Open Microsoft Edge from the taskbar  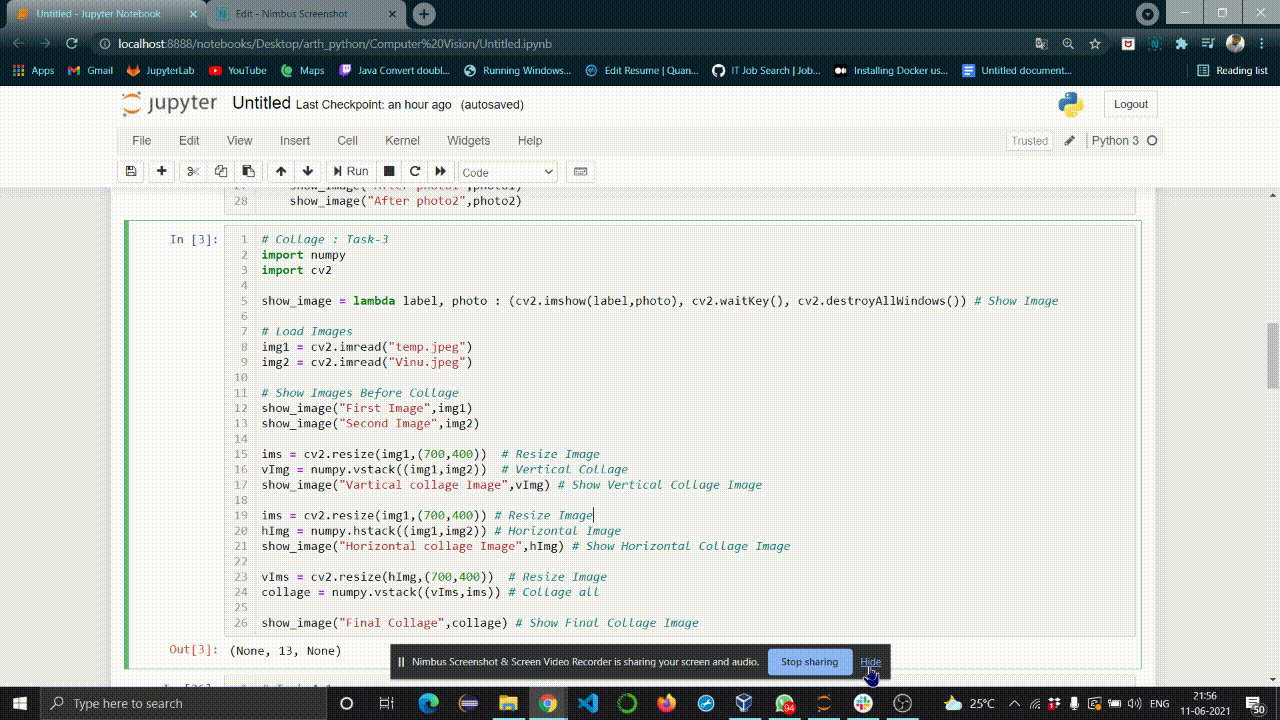point(429,703)
